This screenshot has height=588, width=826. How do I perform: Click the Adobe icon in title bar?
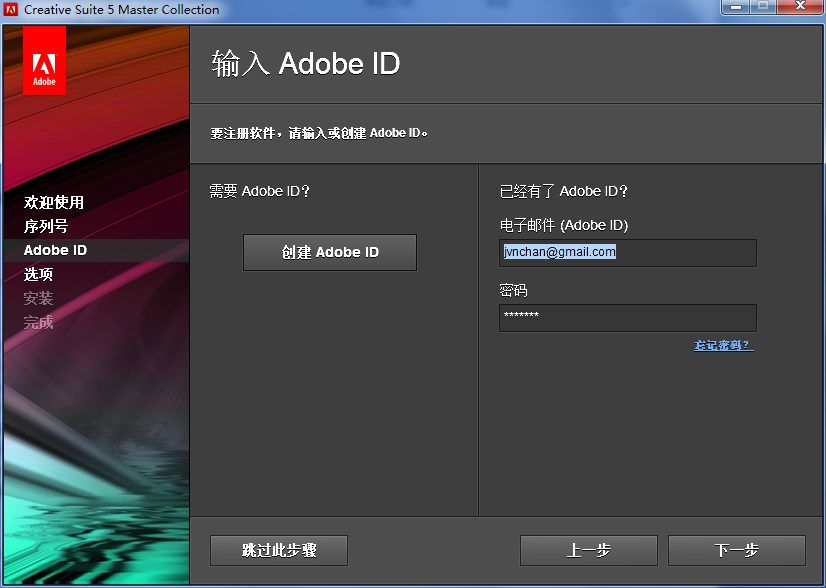tap(11, 9)
